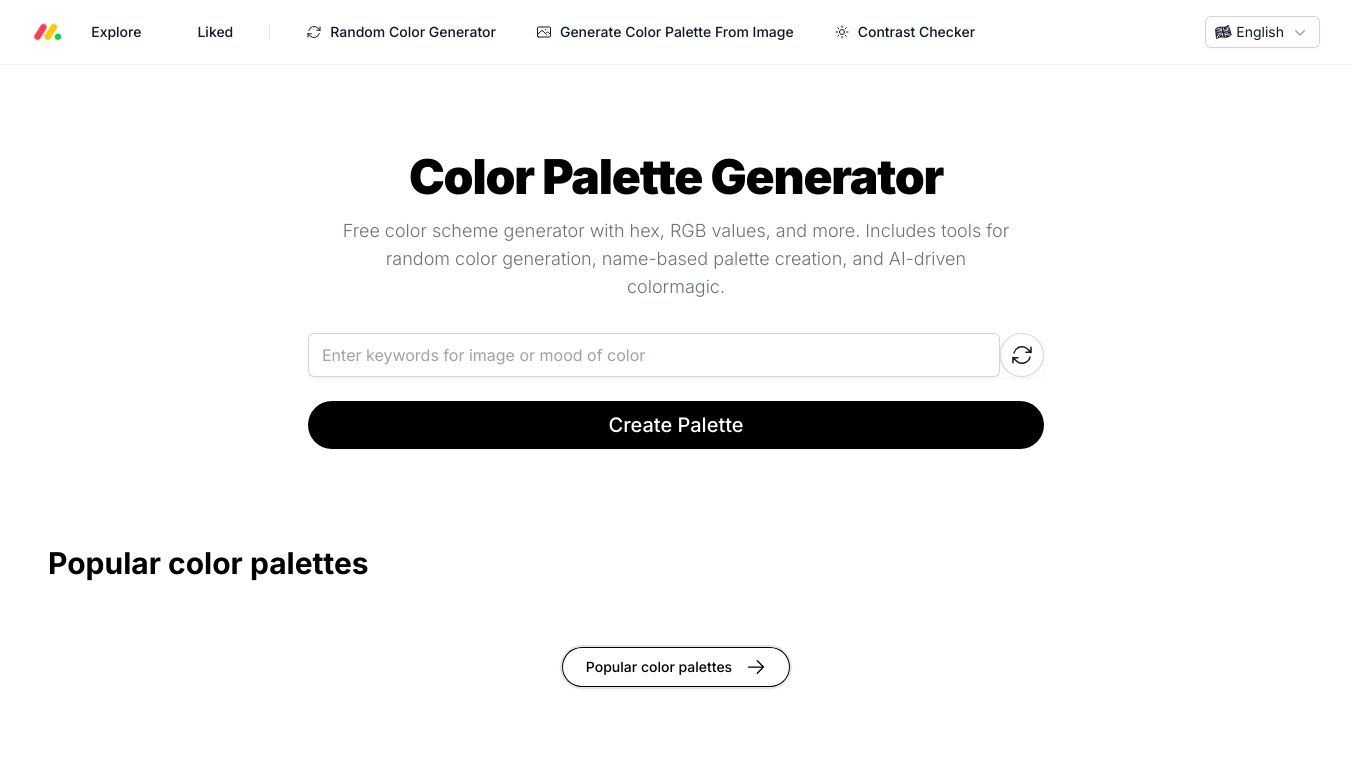The image size is (1352, 760).
Task: Navigate to the Contrast Checker tool
Action: (916, 32)
